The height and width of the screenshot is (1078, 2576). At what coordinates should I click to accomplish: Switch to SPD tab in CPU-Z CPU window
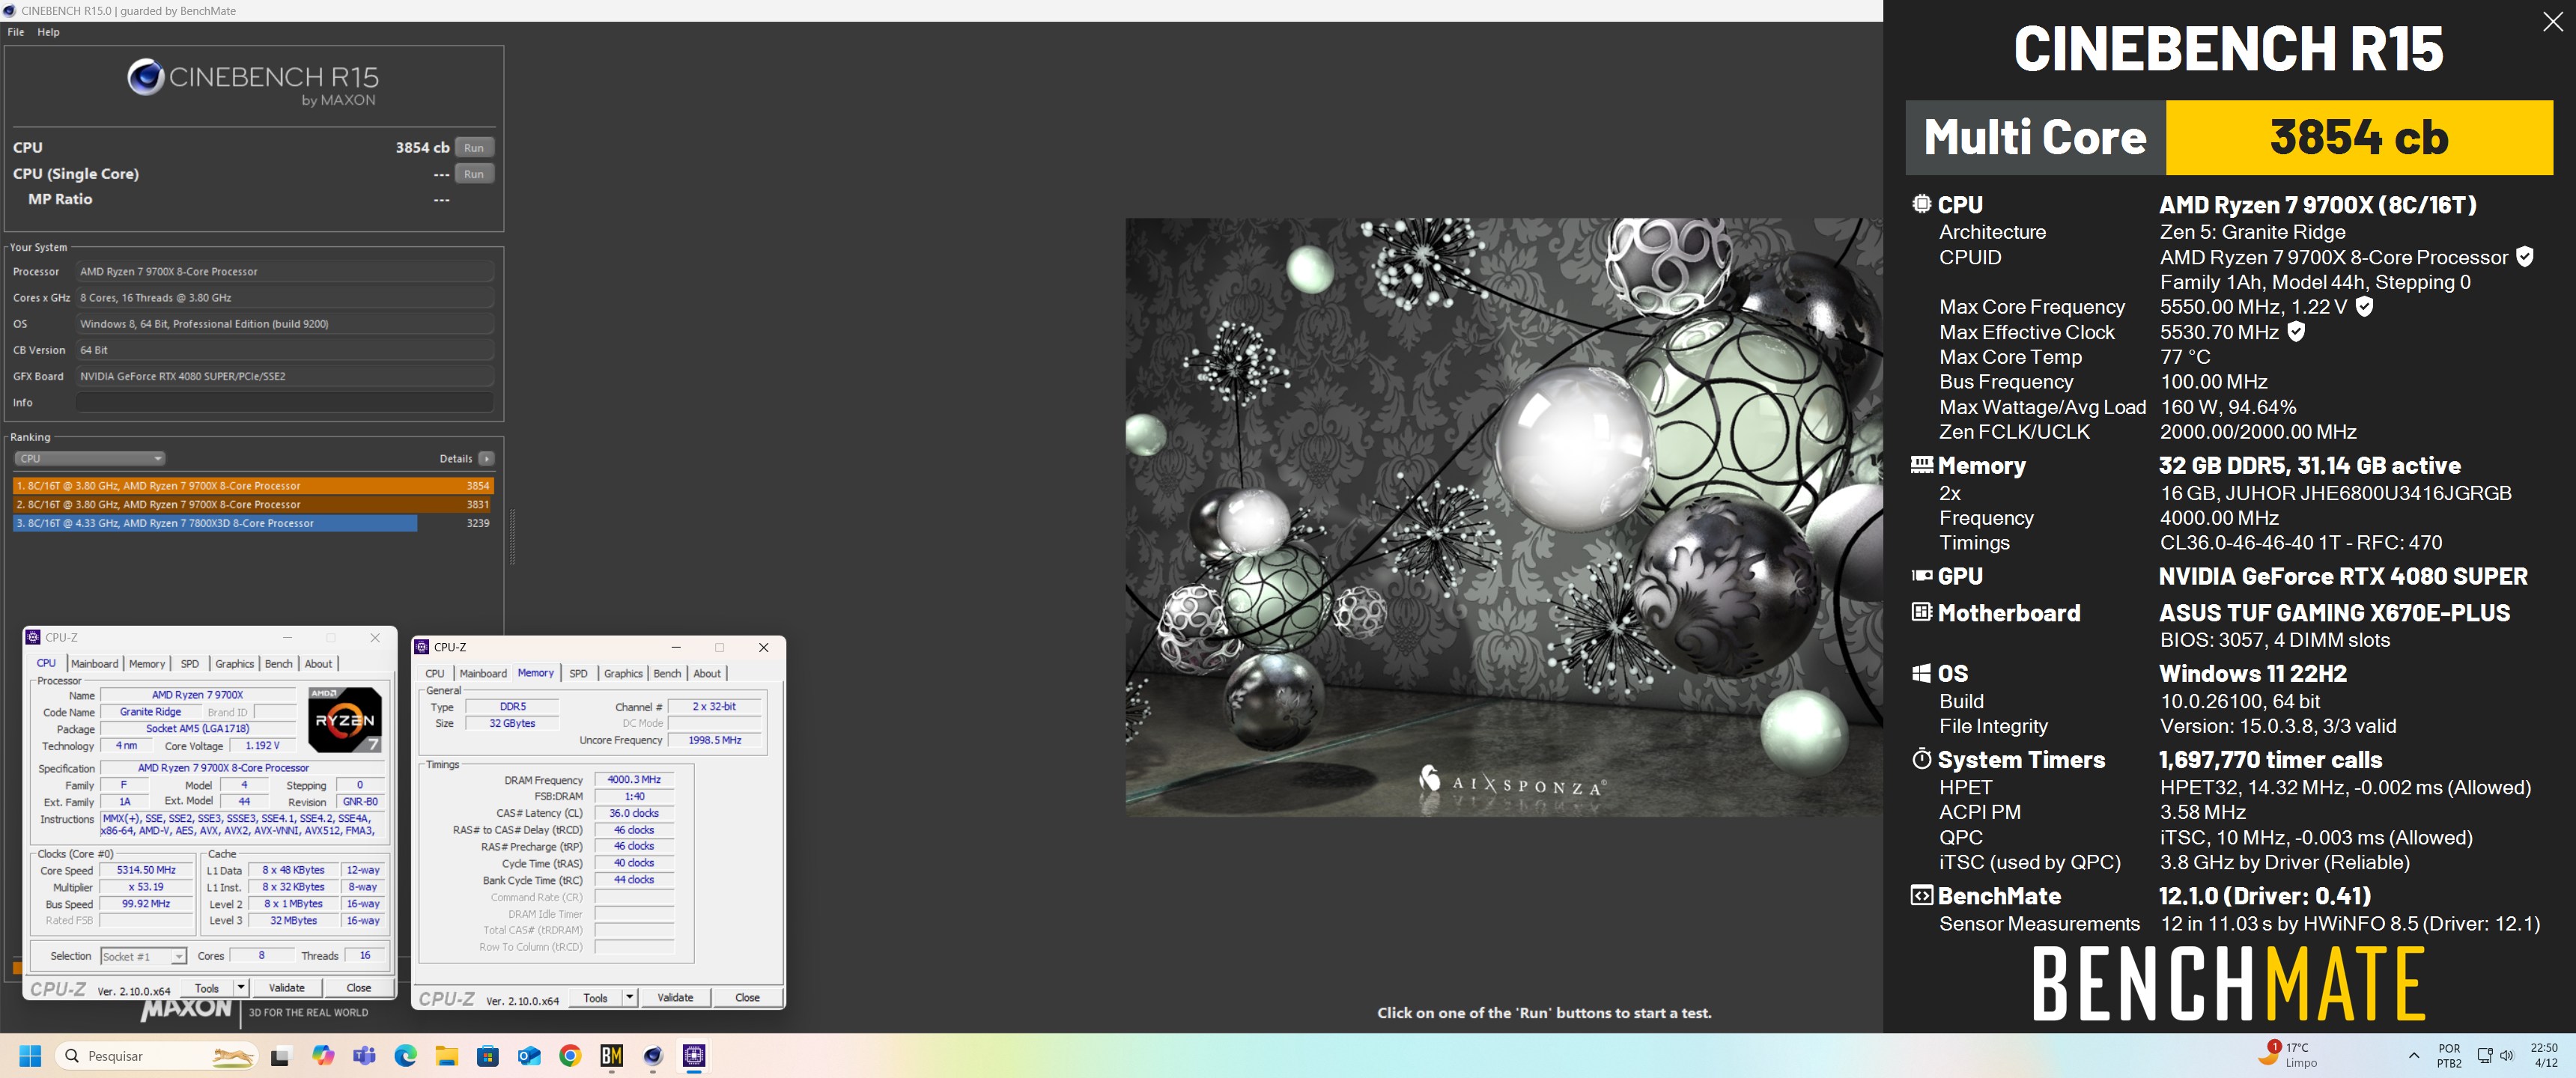click(189, 664)
